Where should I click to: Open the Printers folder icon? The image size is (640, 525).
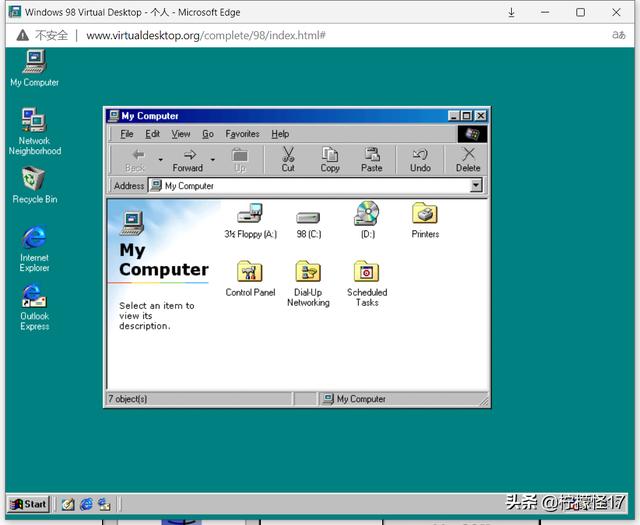425,215
